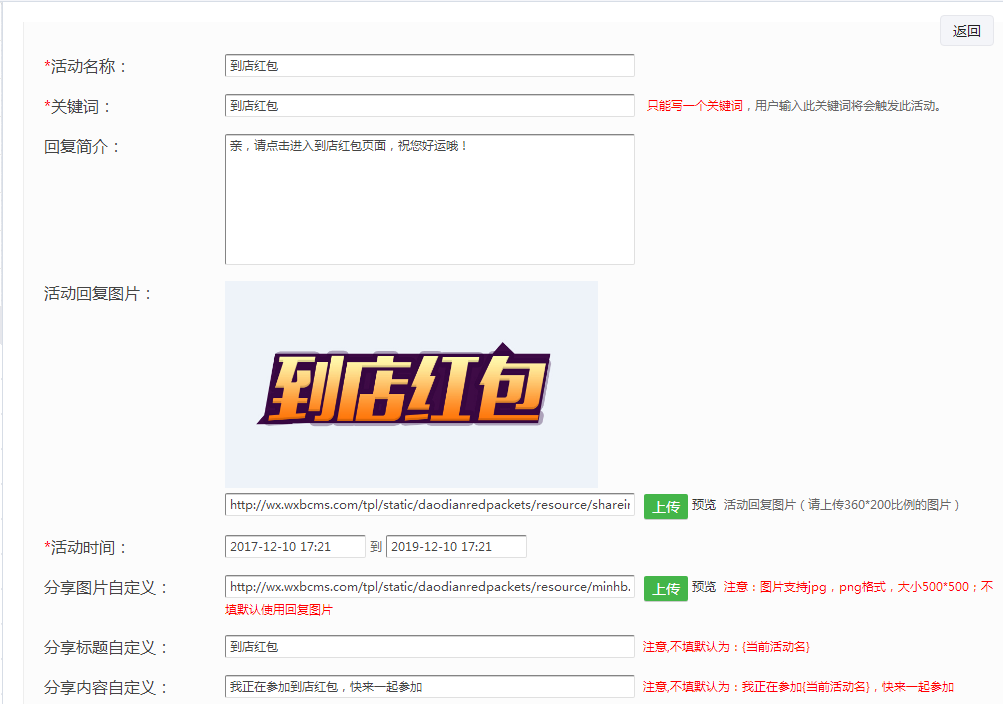This screenshot has width=1003, height=704.
Task: Click the 分享内容自定义 input field
Action: 429,687
